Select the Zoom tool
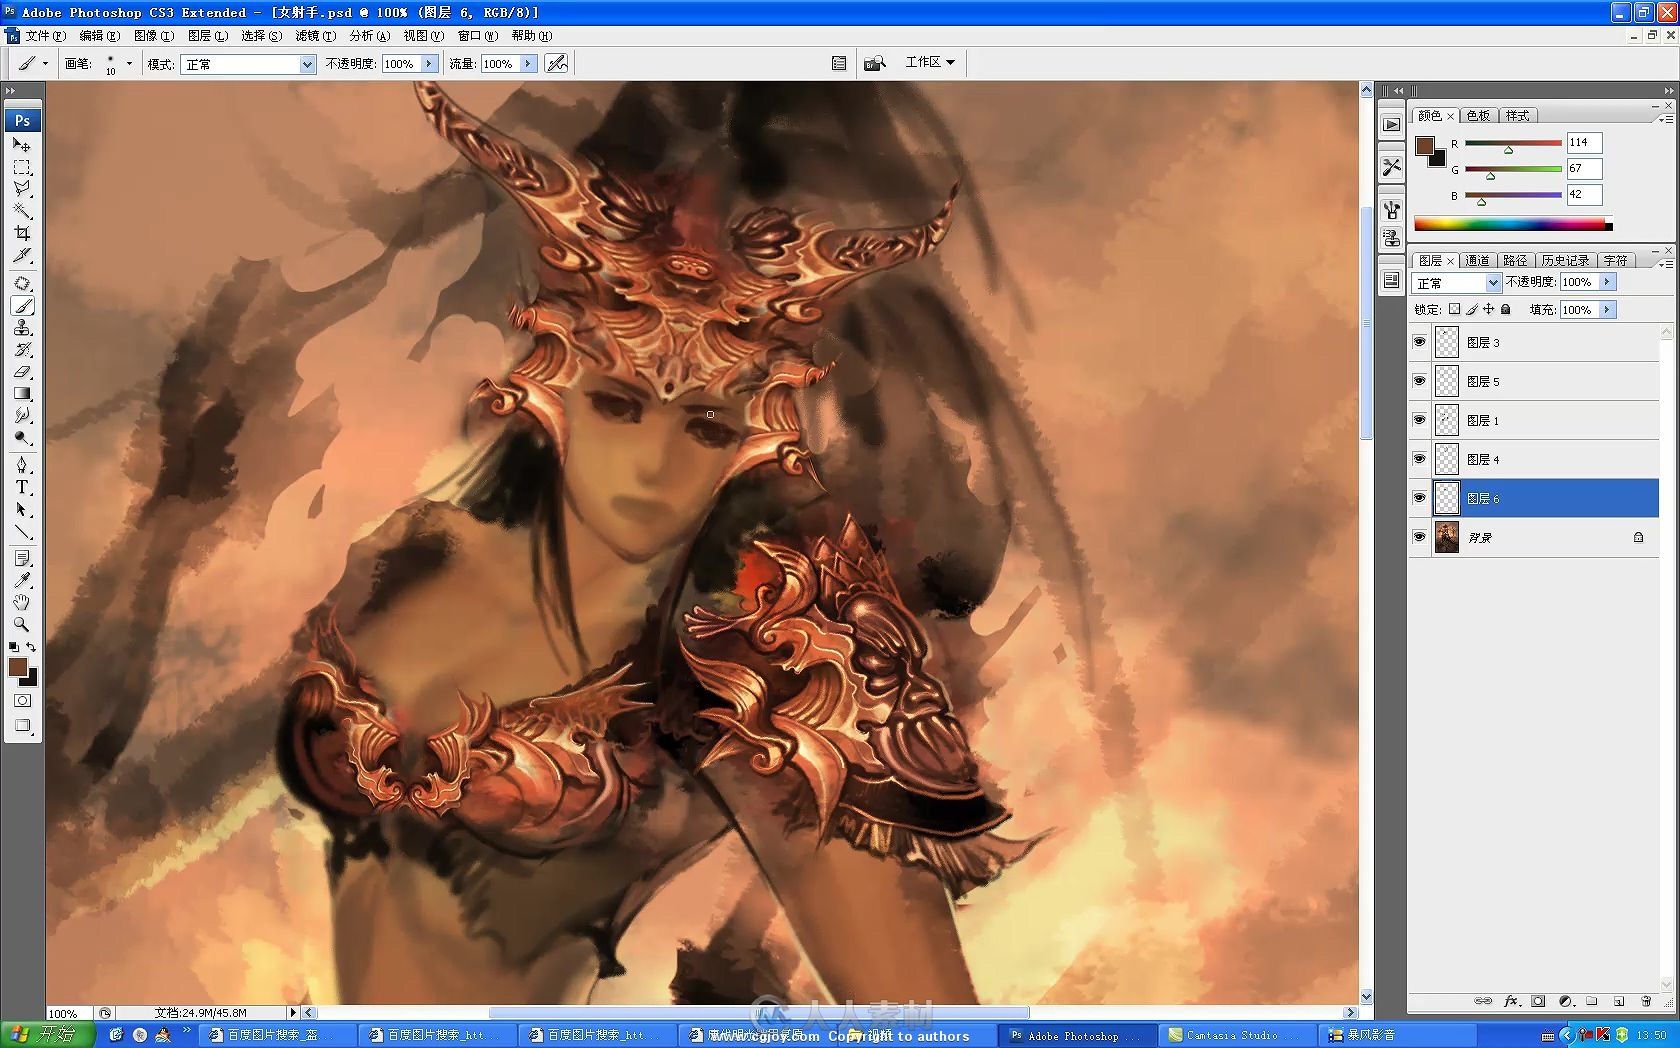The image size is (1680, 1048). click(x=22, y=624)
